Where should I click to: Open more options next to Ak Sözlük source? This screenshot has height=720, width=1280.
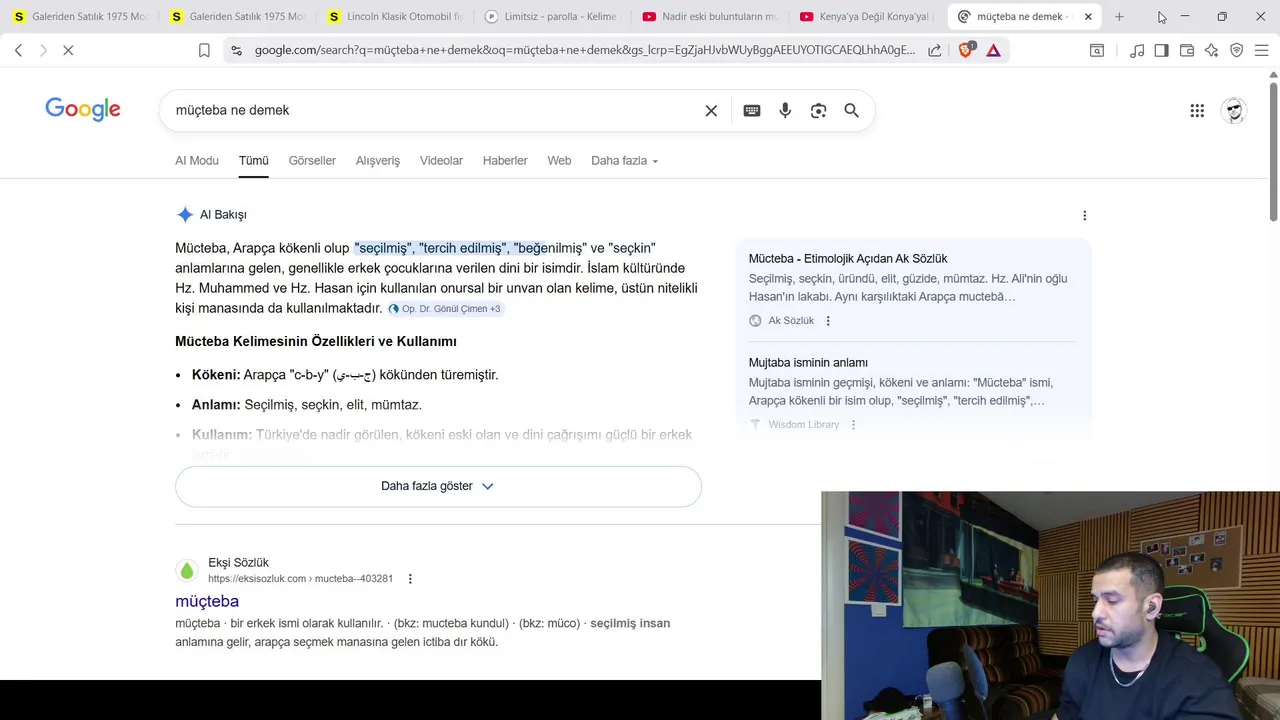tap(828, 321)
